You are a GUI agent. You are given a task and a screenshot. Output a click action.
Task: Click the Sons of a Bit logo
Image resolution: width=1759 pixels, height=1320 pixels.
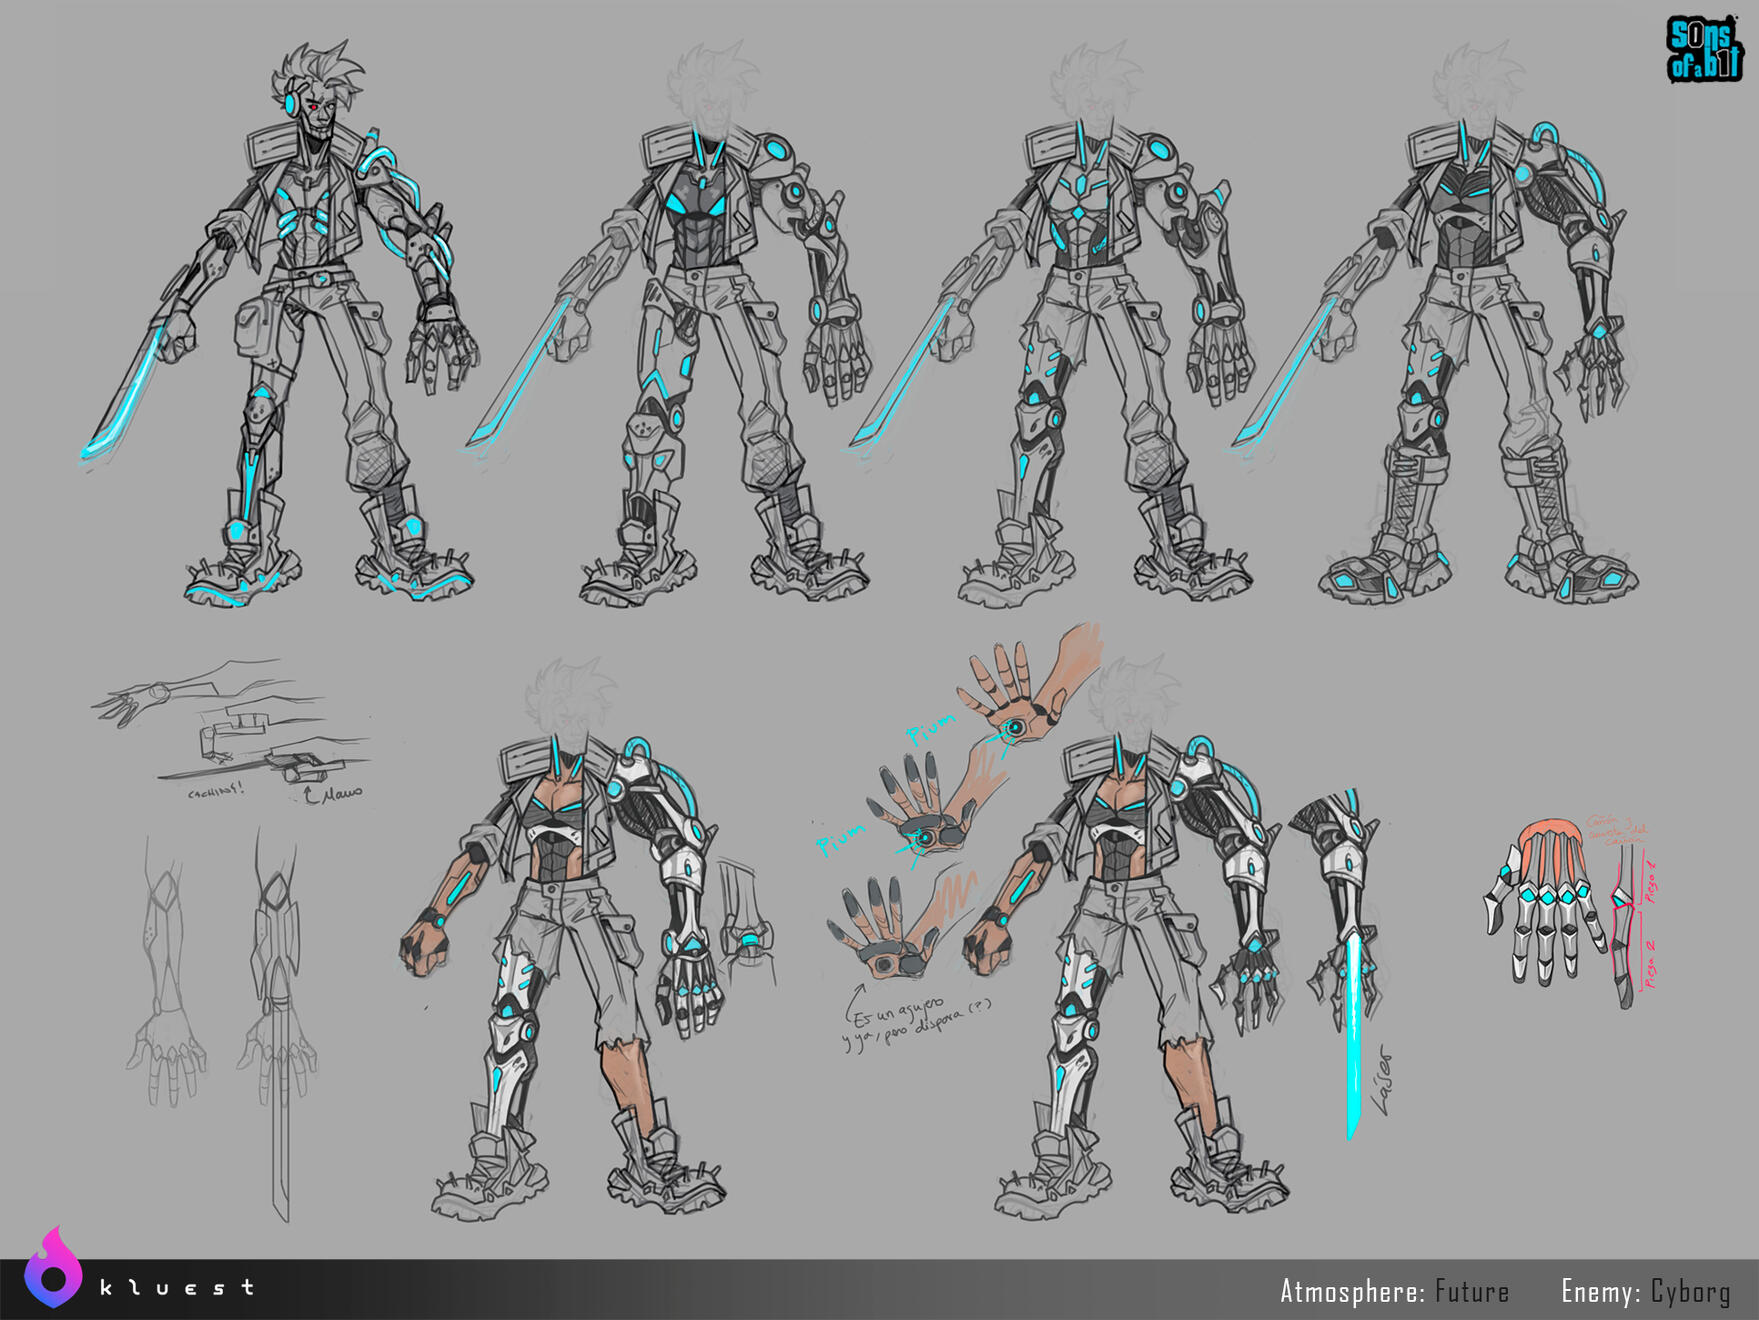pos(1703,49)
